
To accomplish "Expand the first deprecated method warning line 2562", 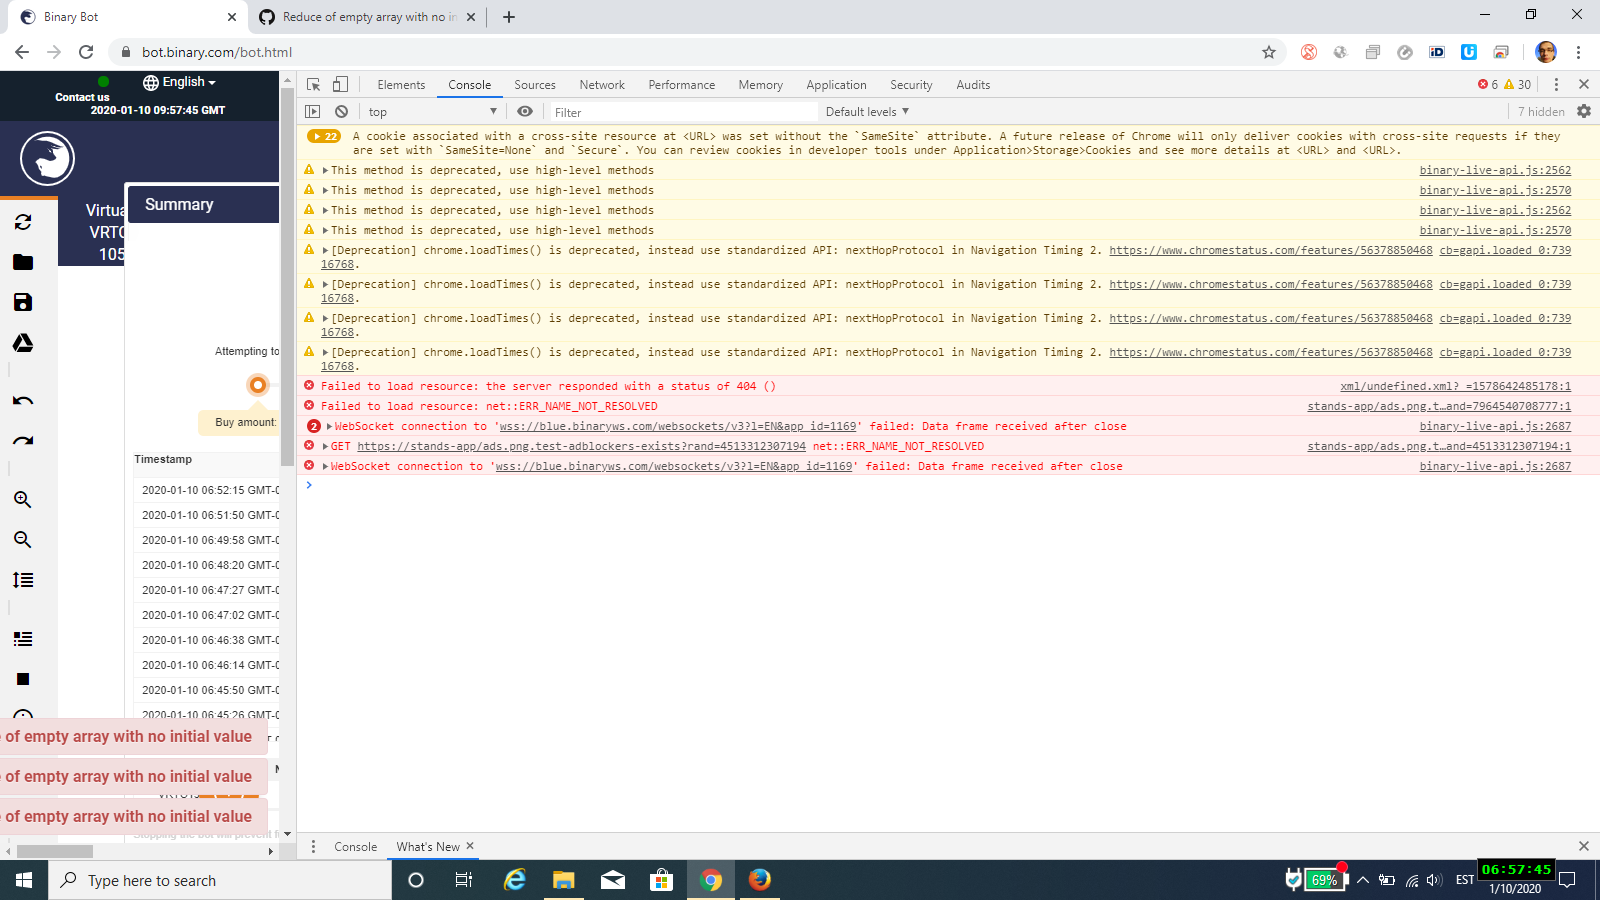I will [325, 171].
